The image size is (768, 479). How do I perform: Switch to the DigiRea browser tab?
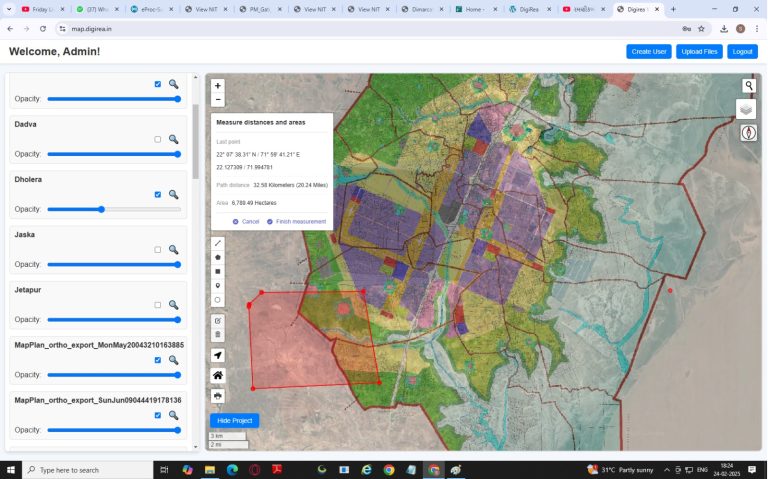[x=527, y=9]
